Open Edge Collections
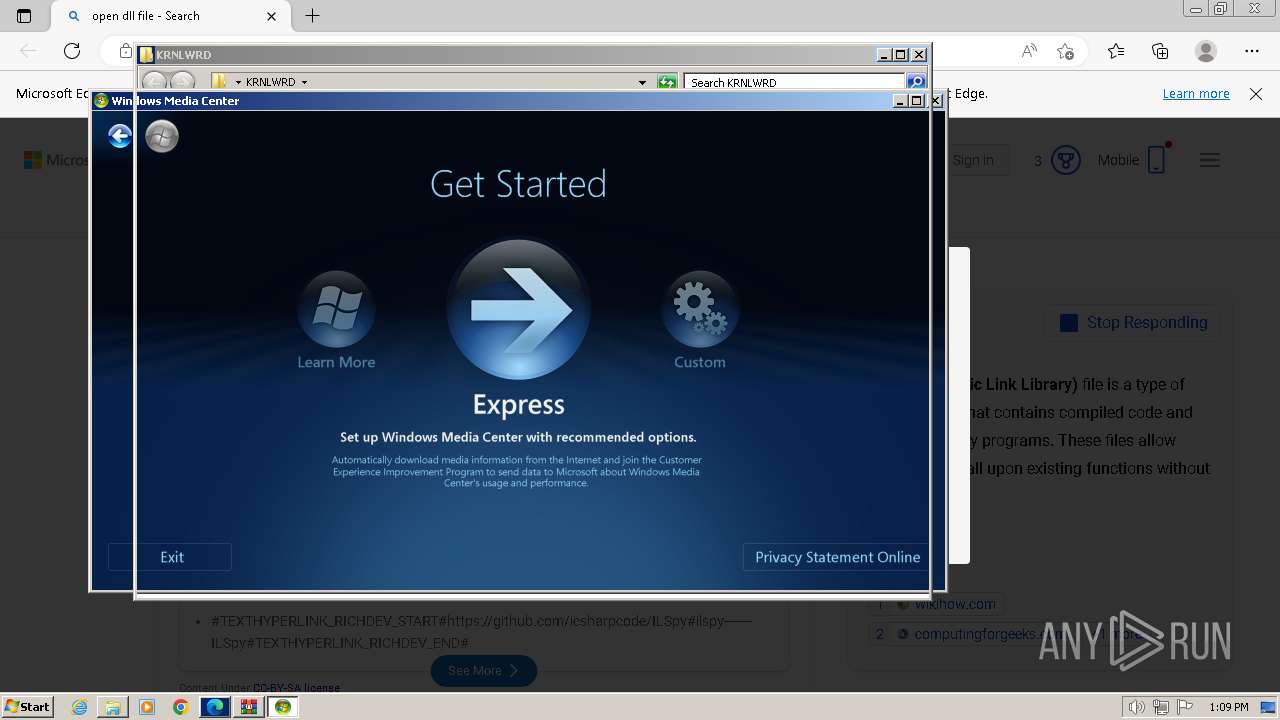The image size is (1280, 720). (x=1160, y=51)
